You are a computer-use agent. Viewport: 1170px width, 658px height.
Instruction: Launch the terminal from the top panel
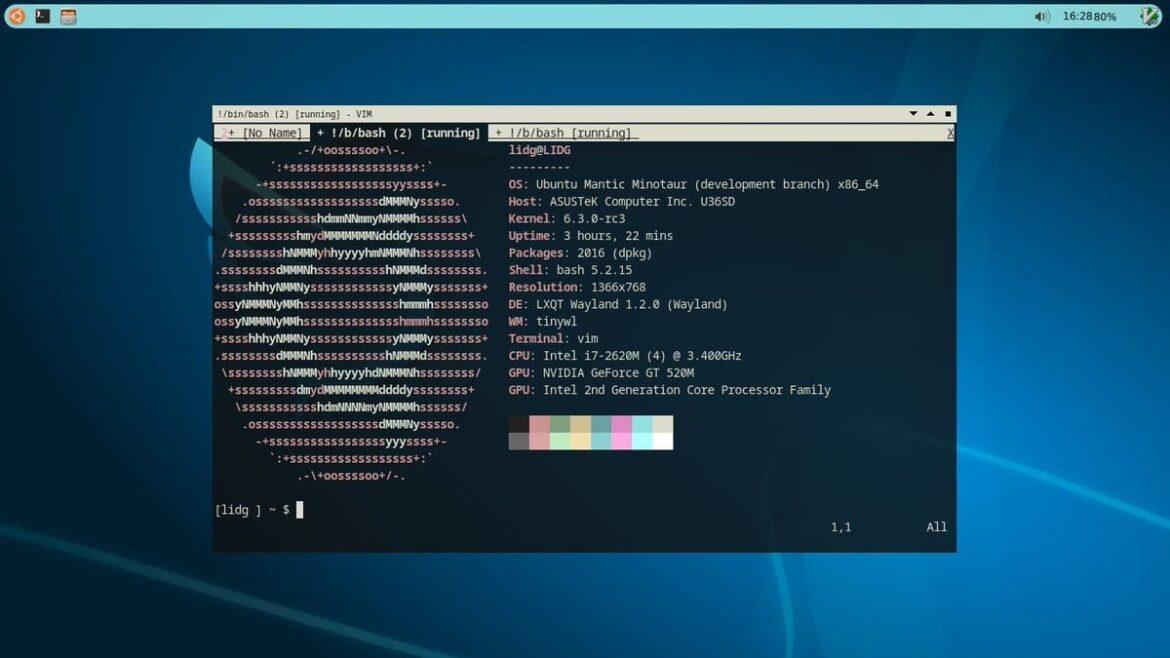43,16
